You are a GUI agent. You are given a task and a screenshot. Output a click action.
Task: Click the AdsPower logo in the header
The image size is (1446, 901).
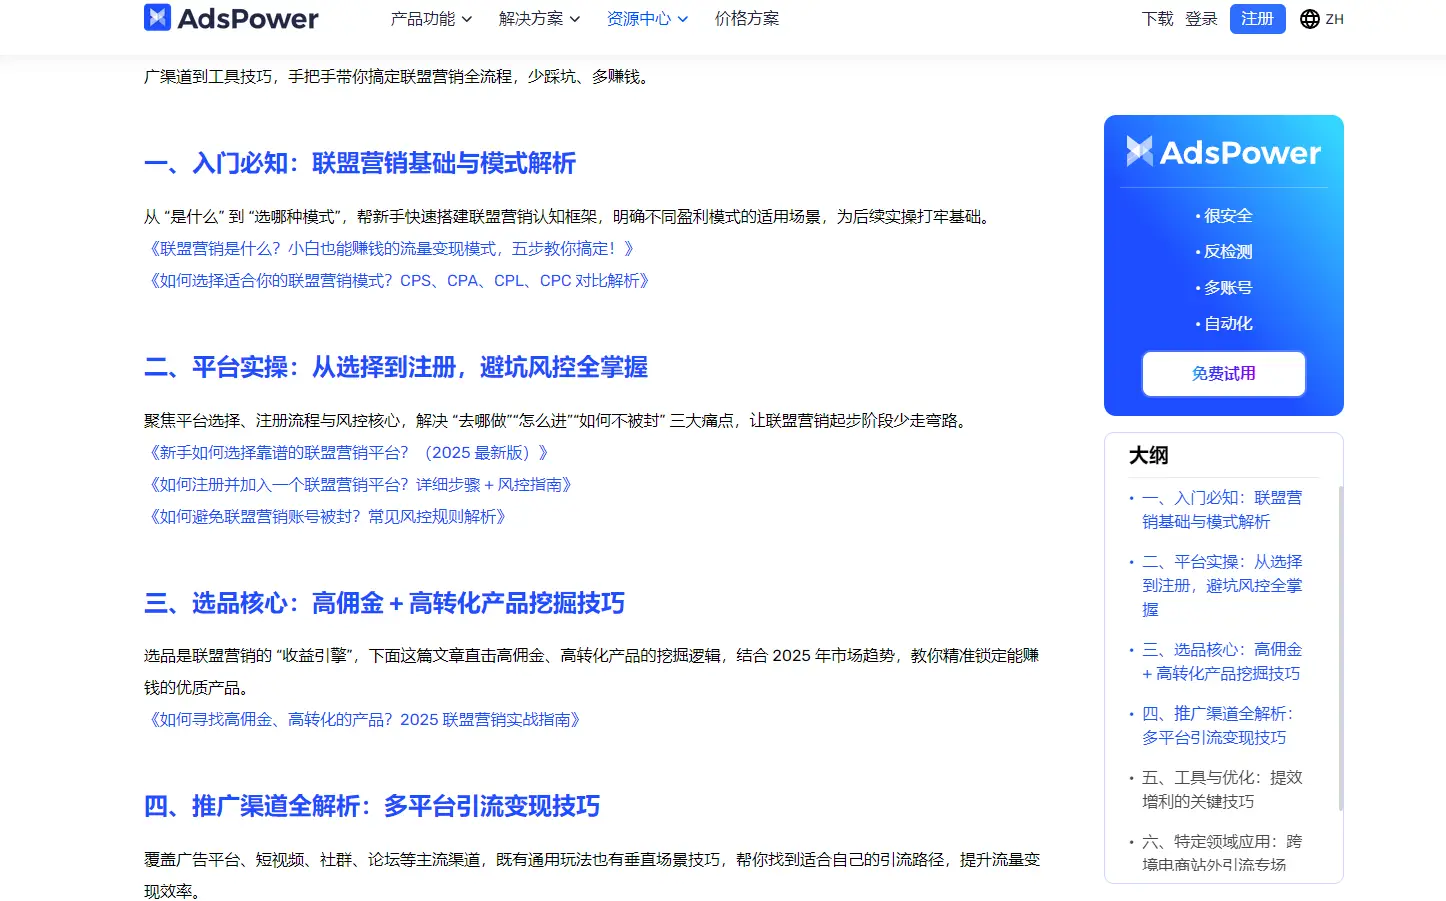coord(231,18)
